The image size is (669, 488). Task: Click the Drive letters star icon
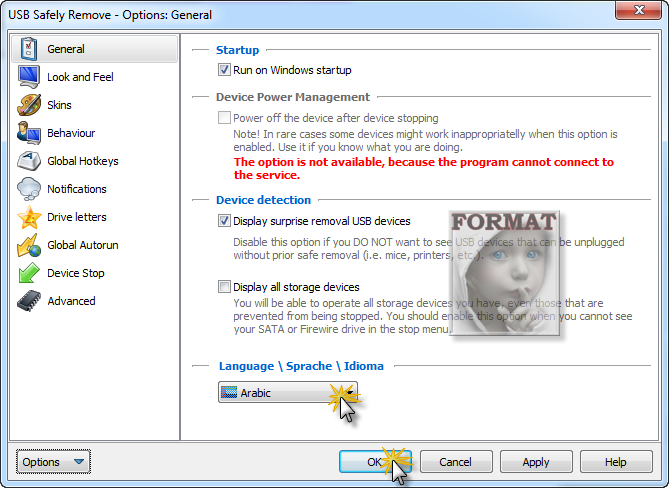pos(29,217)
